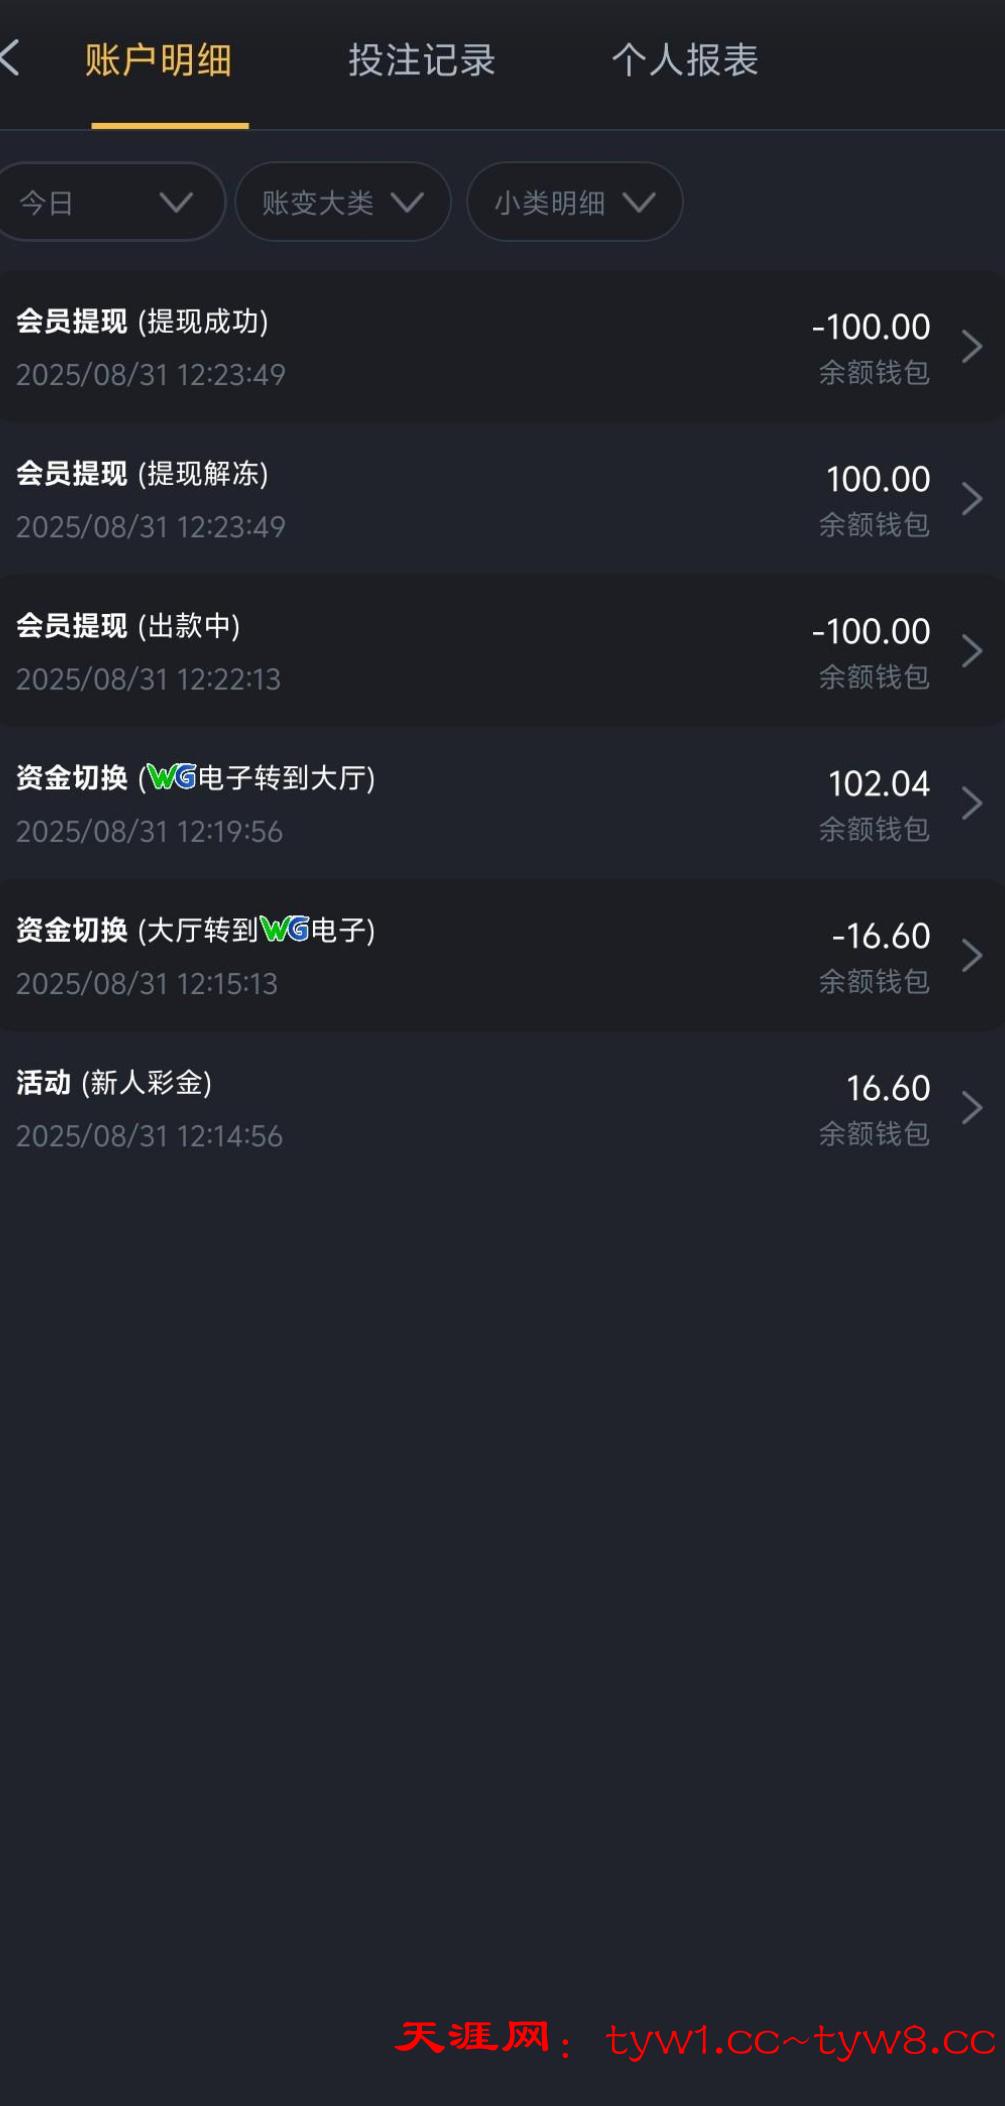Screen dimensions: 1005x2106
Task: Open details chevron for 提现成功 record
Action: pos(971,347)
